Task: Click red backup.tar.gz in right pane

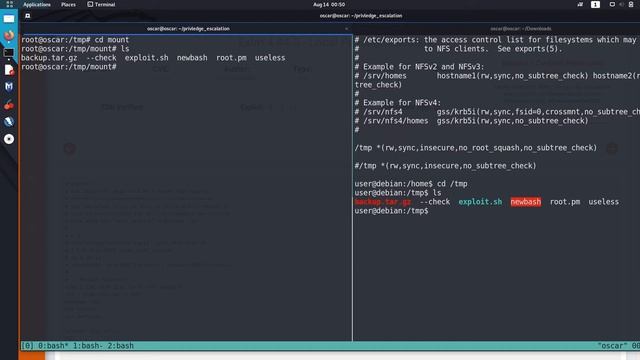Action: click(x=383, y=202)
